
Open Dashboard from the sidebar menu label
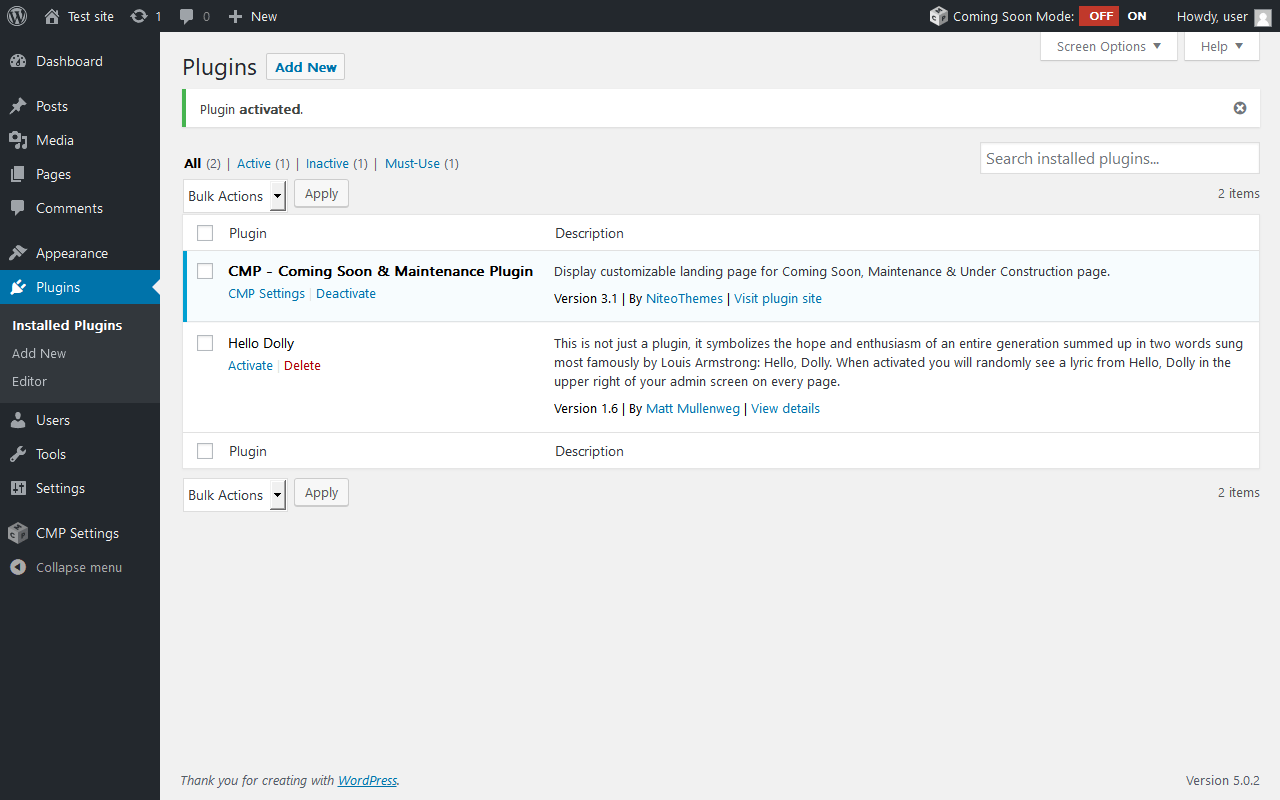(69, 61)
